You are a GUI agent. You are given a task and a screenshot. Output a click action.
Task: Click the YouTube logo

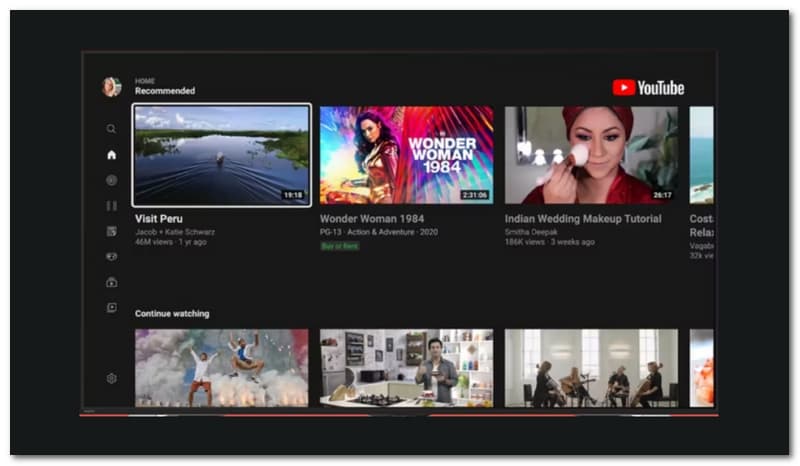tap(648, 88)
